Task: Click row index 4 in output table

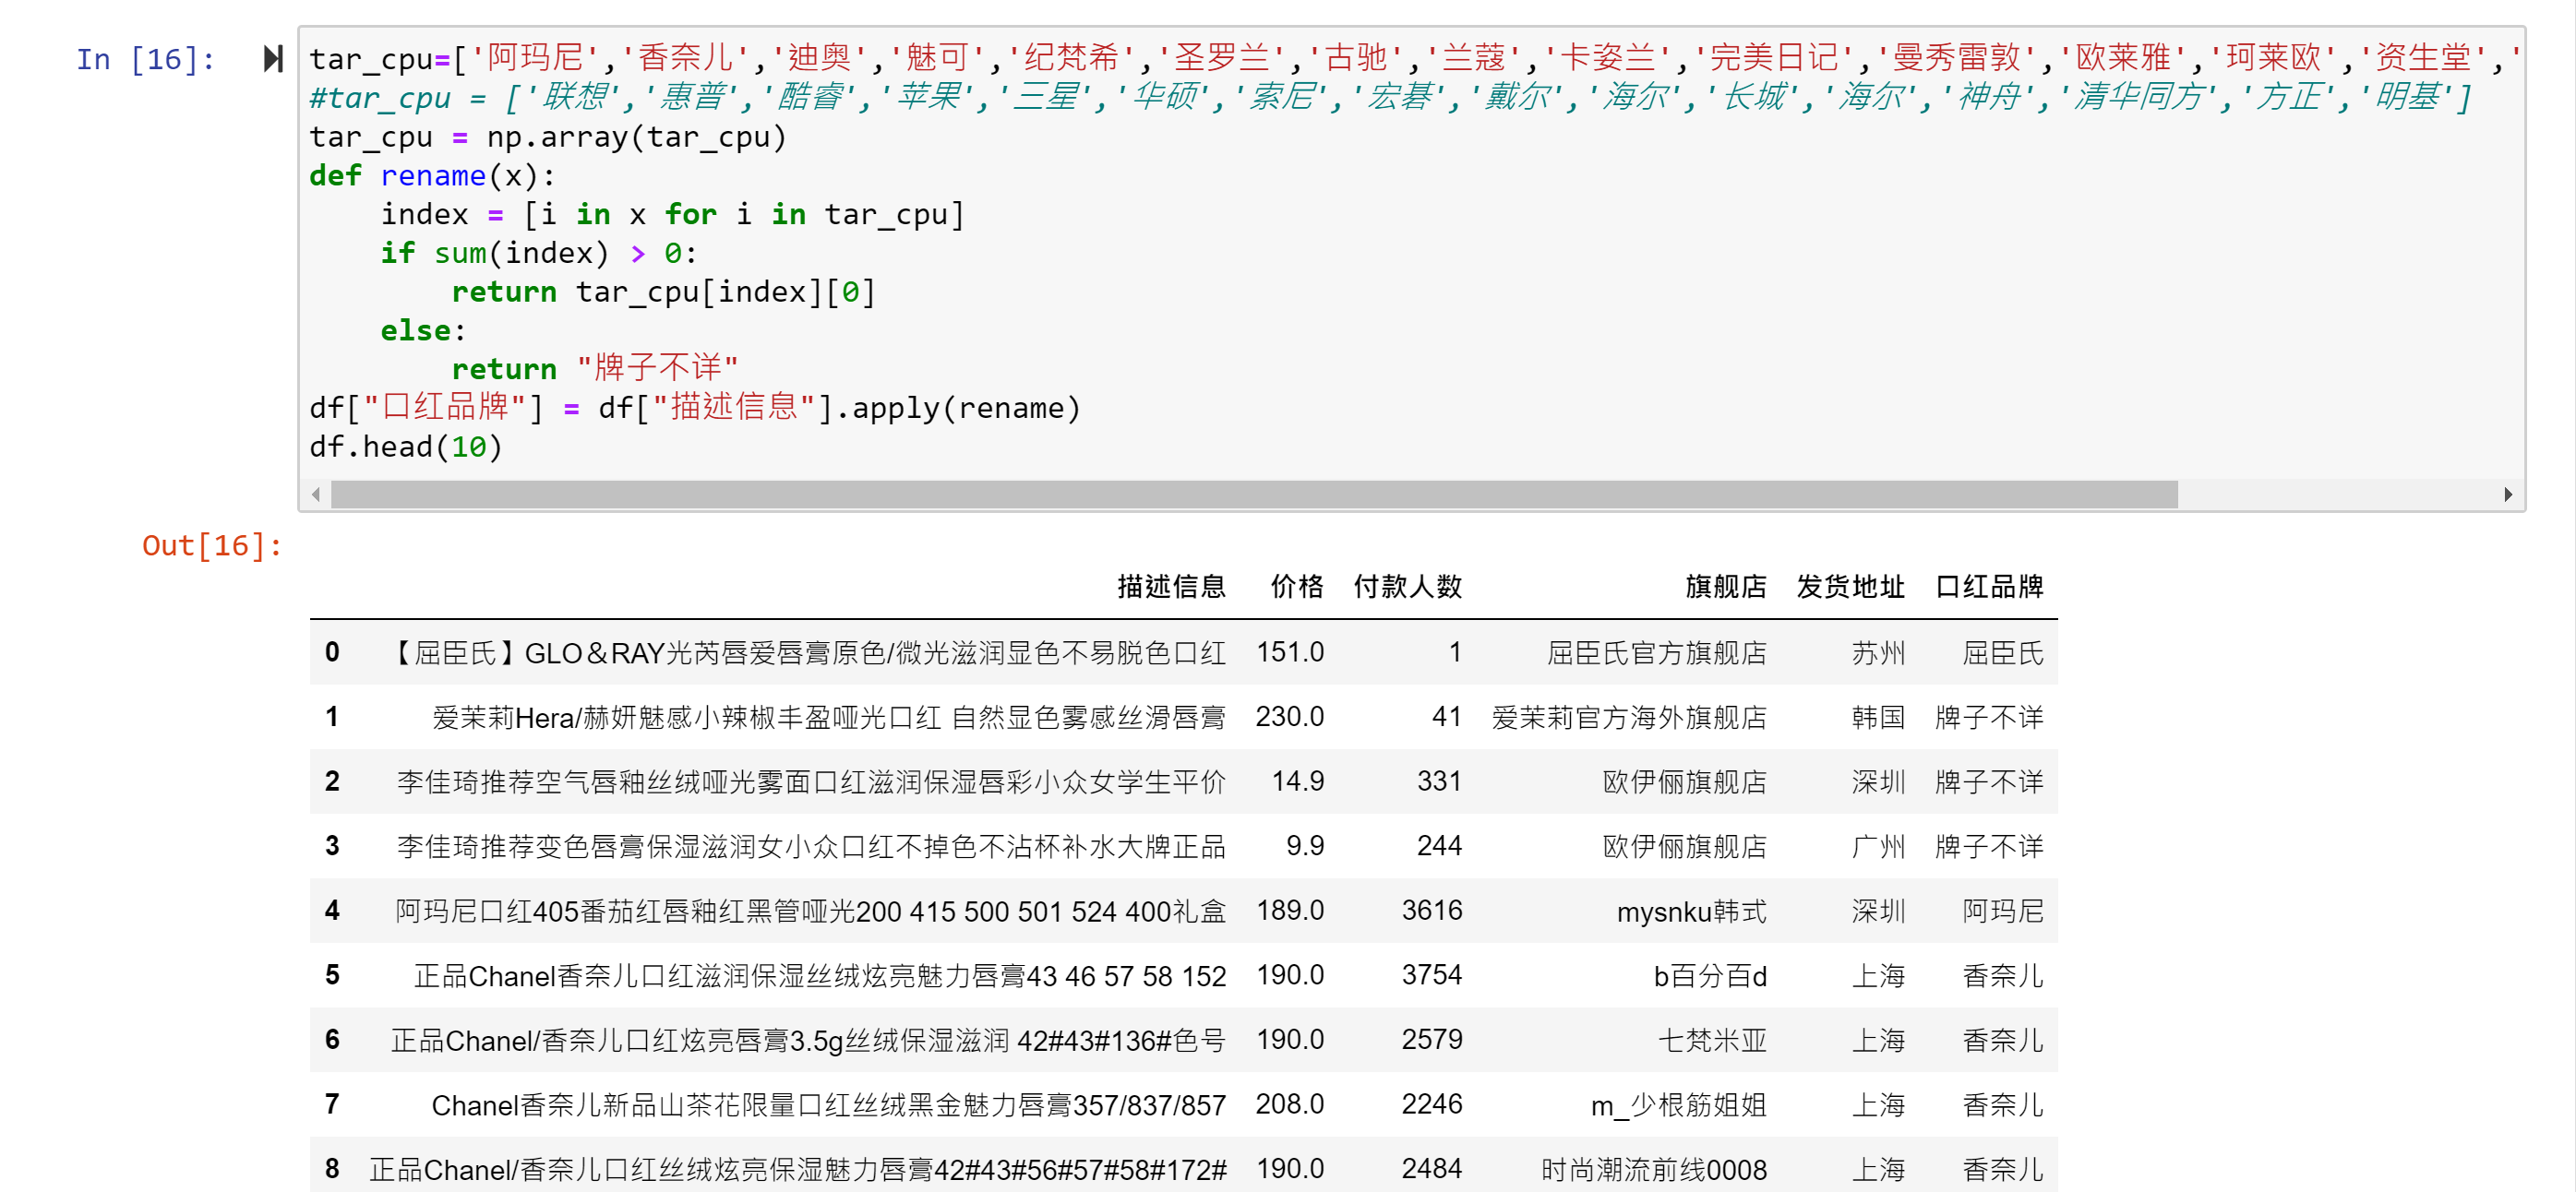Action: pos(332,911)
